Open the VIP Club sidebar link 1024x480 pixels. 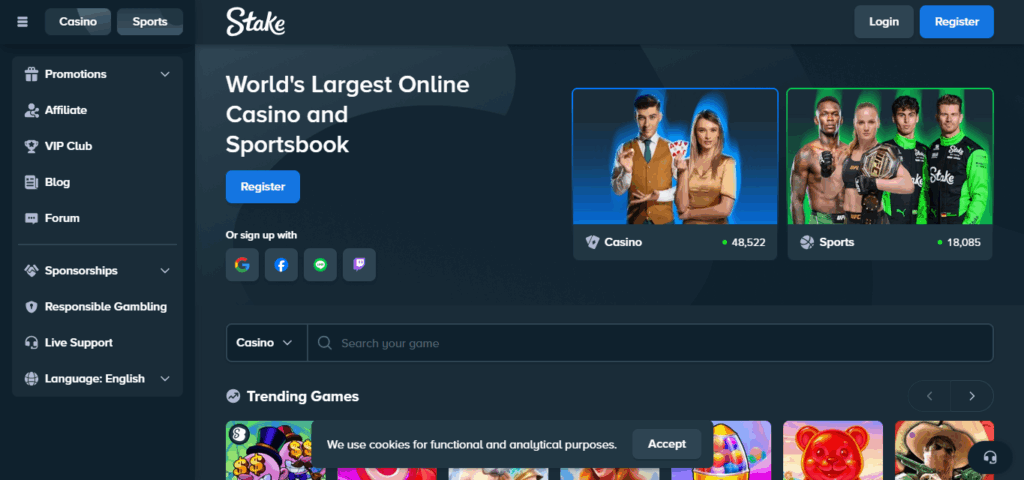(68, 146)
